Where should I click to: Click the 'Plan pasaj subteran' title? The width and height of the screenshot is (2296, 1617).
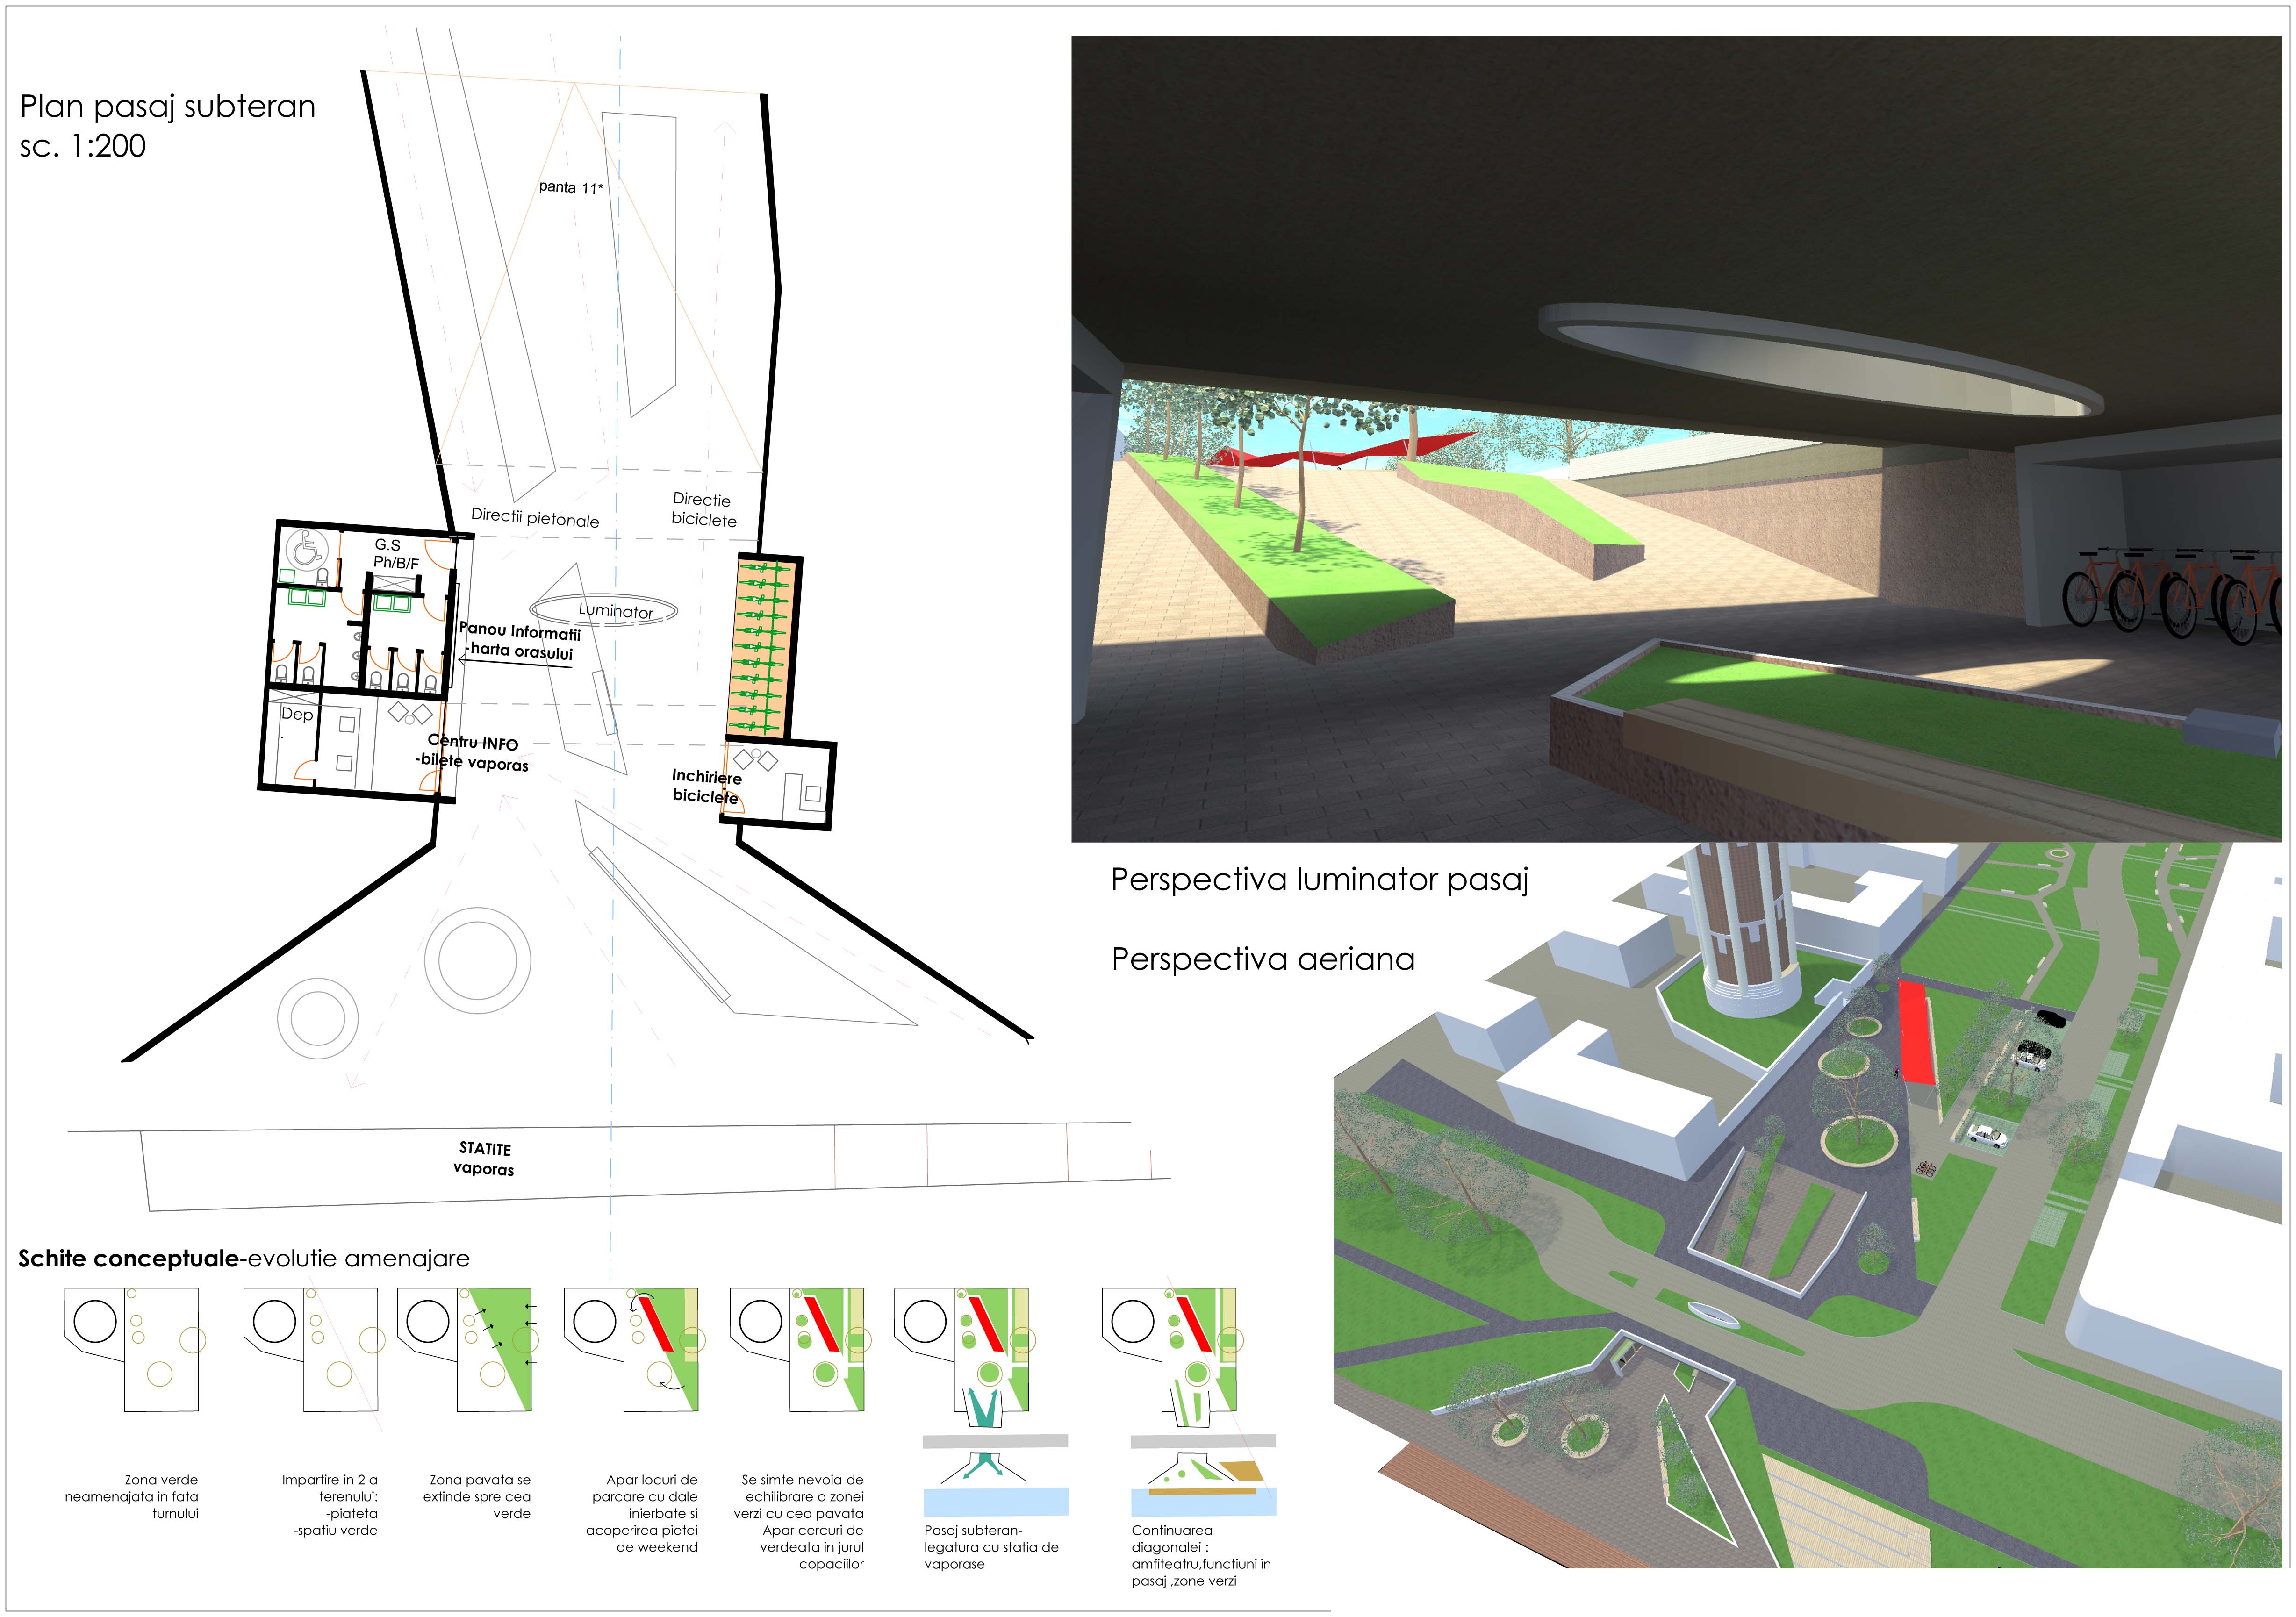[168, 107]
